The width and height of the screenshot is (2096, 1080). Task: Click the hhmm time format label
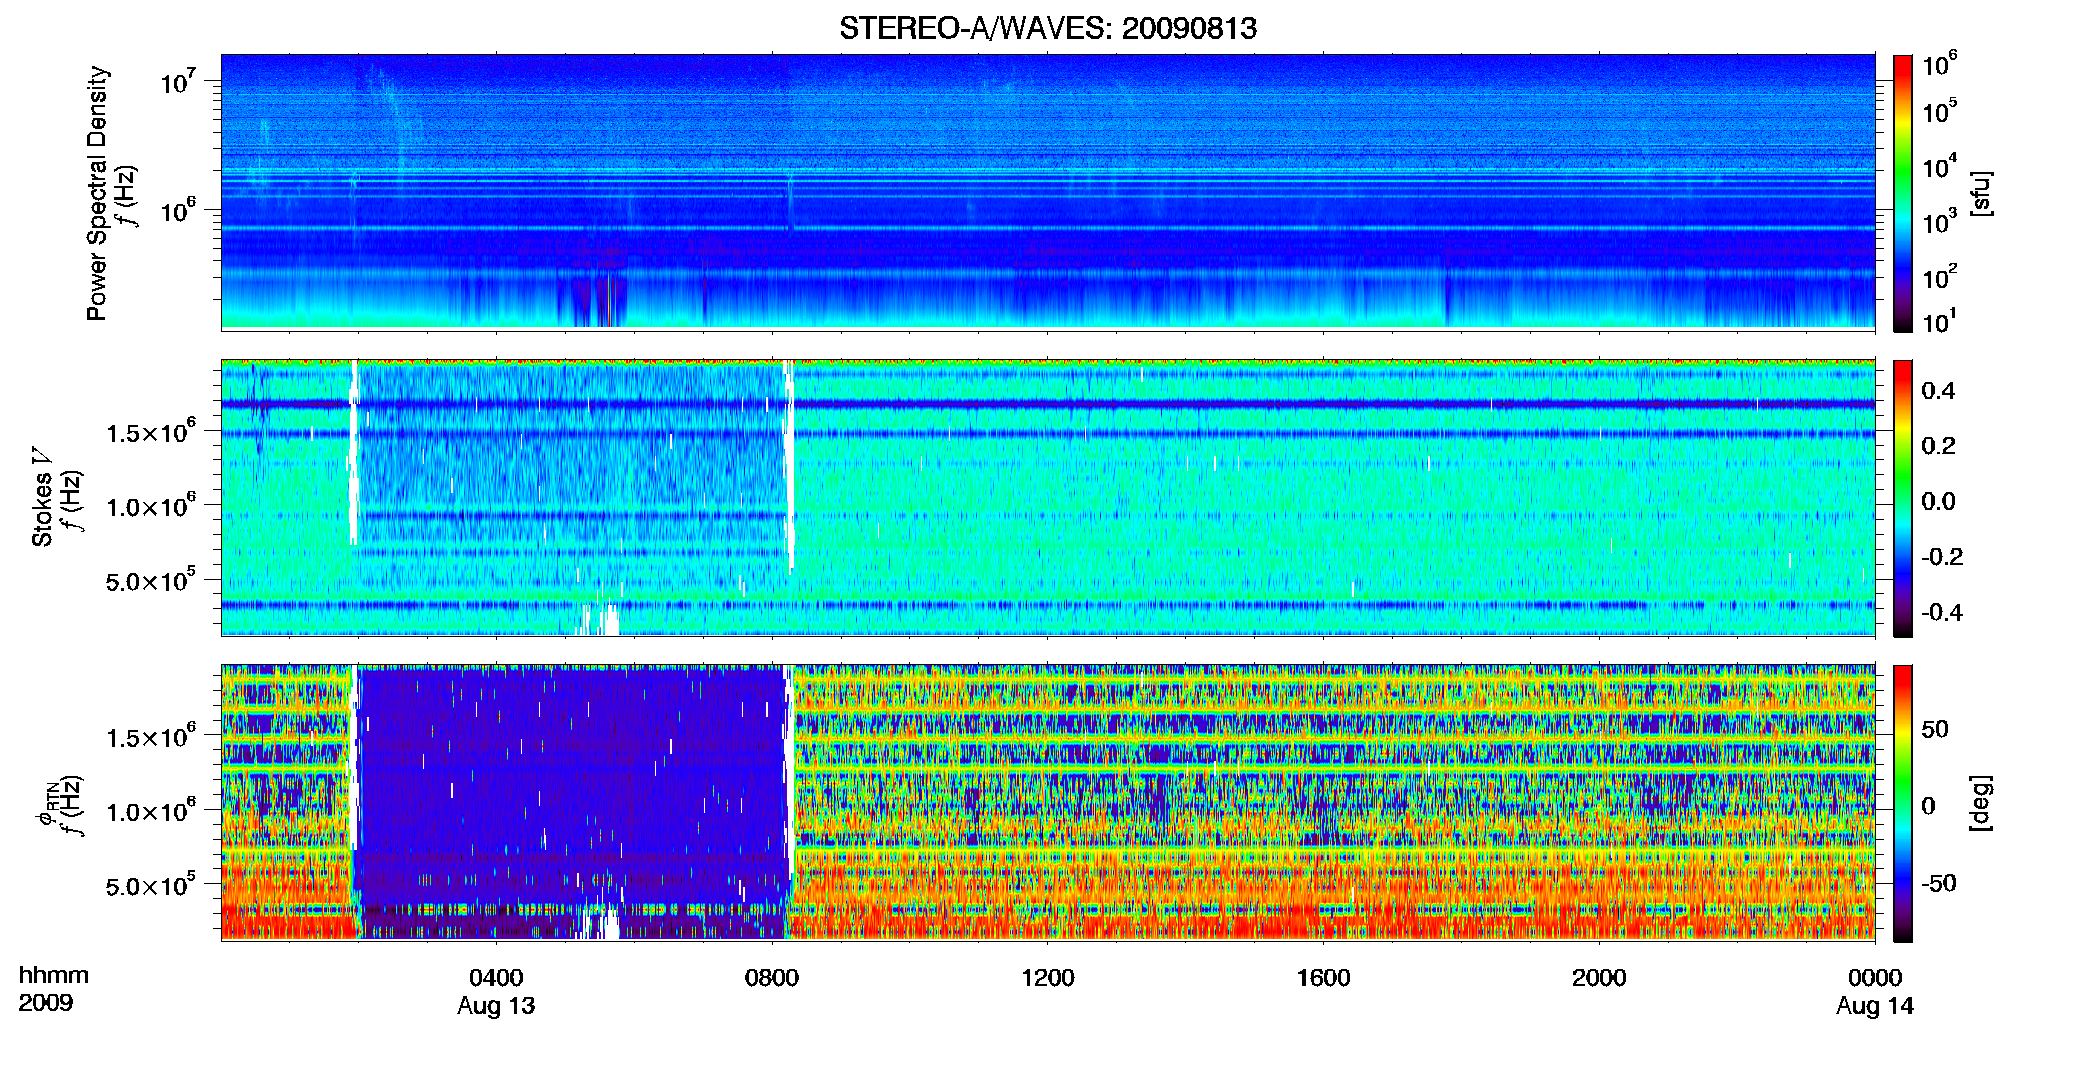54,975
